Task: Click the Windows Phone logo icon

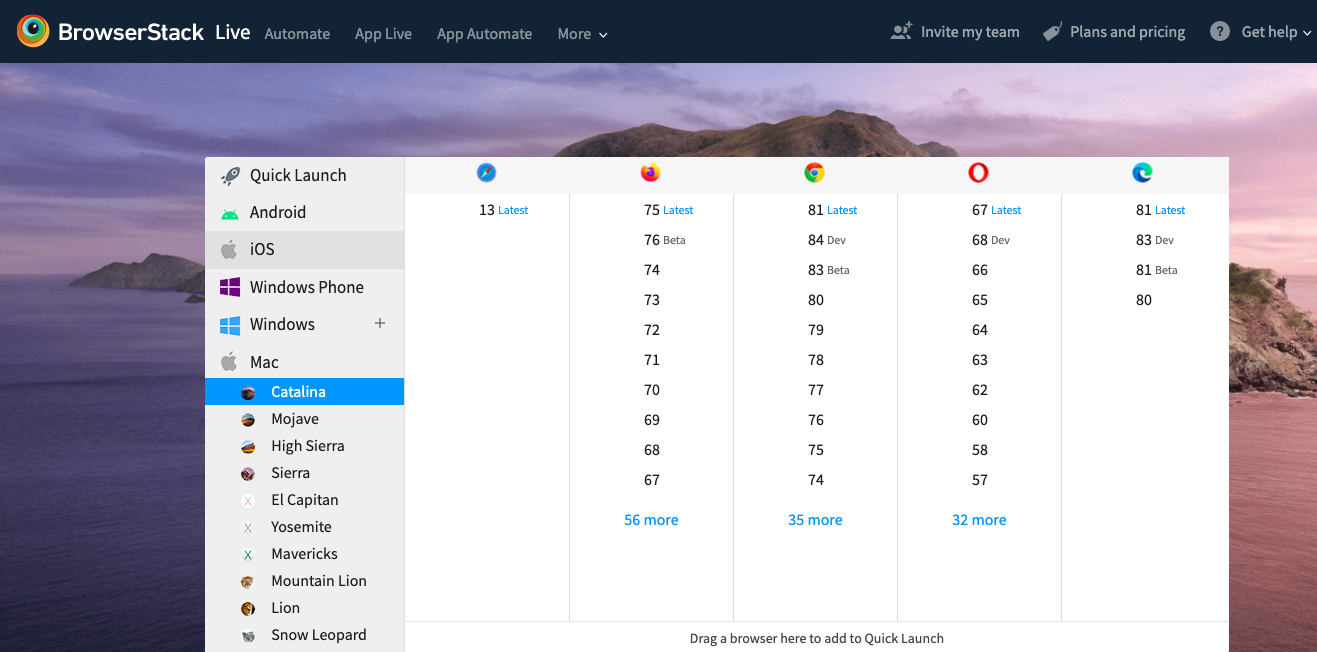Action: click(230, 287)
